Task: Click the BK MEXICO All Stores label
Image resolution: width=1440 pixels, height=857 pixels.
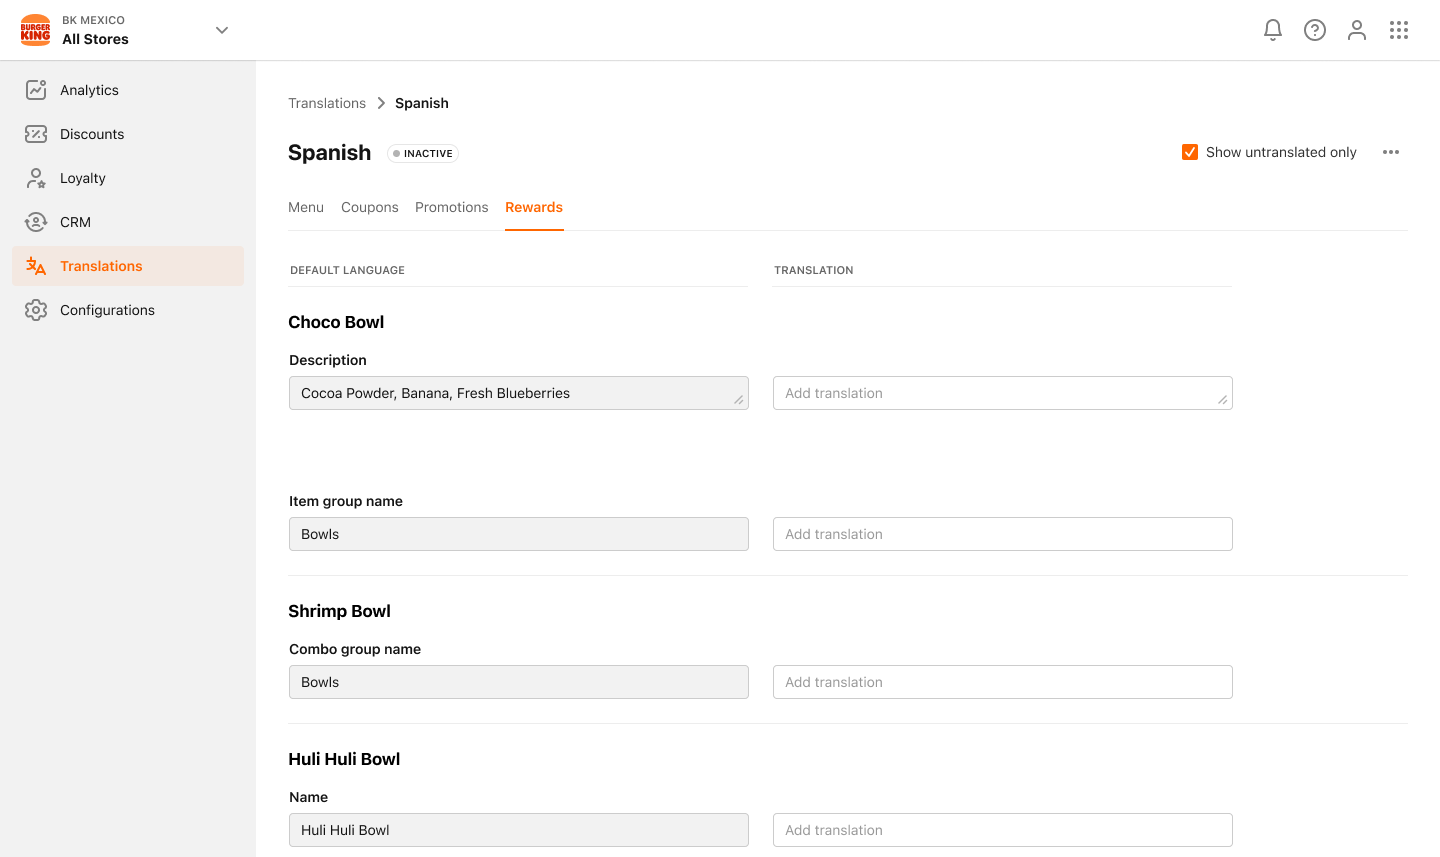Action: coord(95,30)
